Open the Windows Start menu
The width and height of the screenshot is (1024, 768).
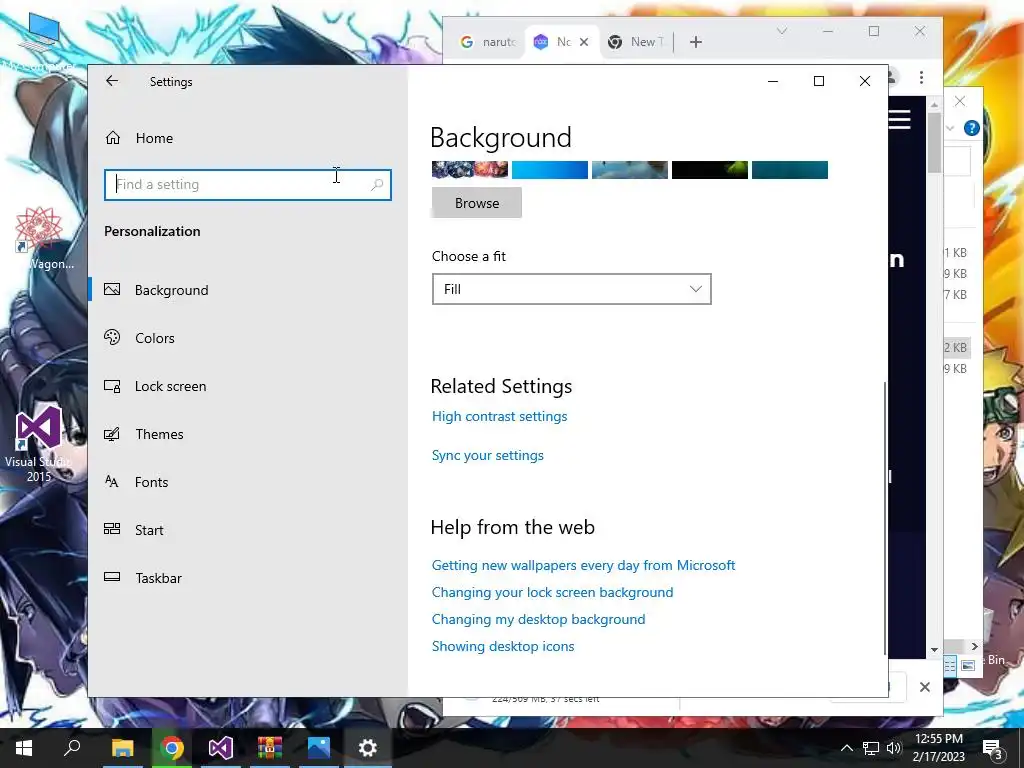[24, 748]
